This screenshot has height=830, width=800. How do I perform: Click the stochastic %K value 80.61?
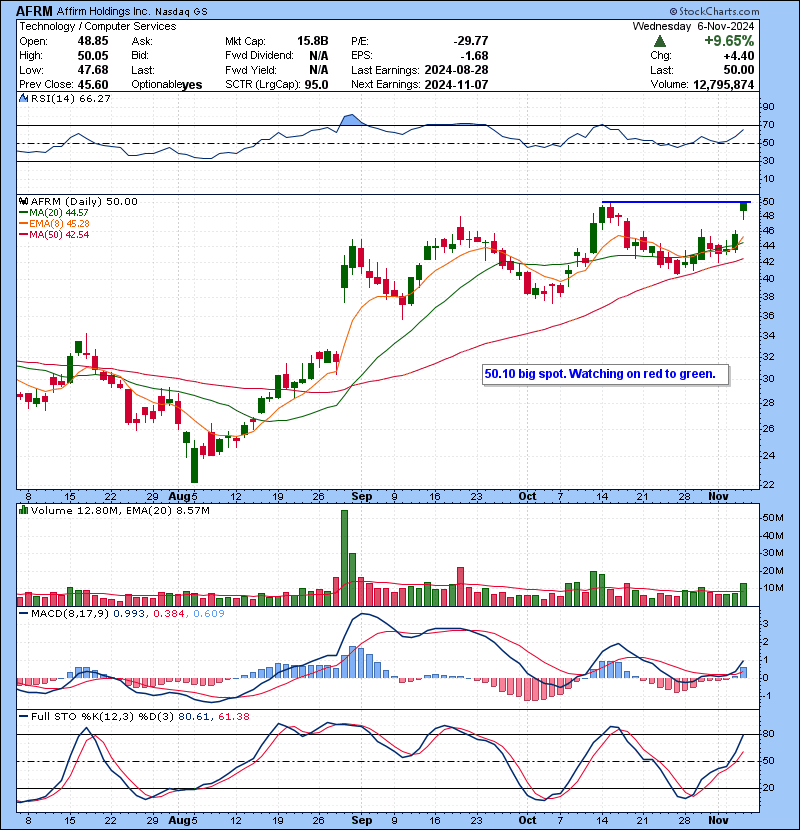pyautogui.click(x=194, y=717)
